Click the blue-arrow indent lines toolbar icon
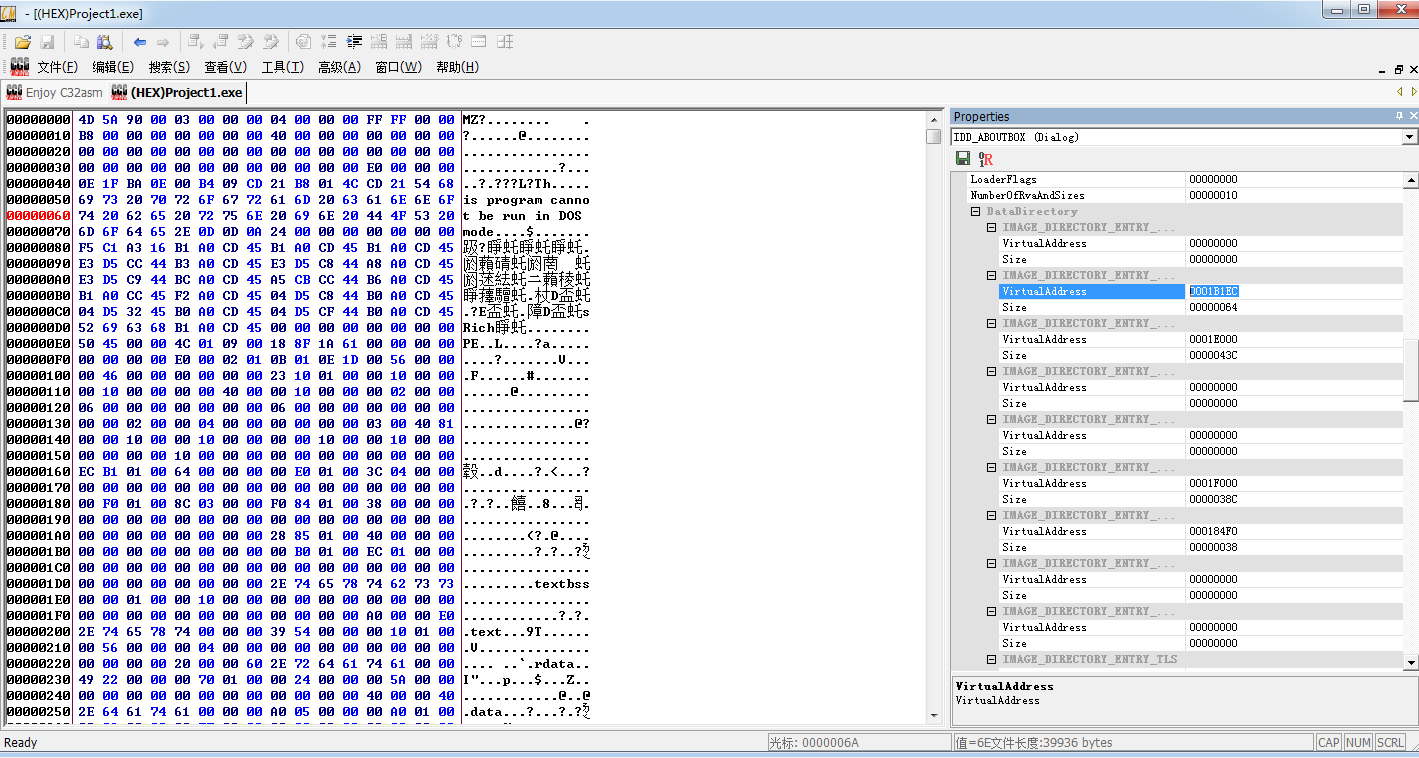Viewport: 1419px width, 758px height. point(354,42)
